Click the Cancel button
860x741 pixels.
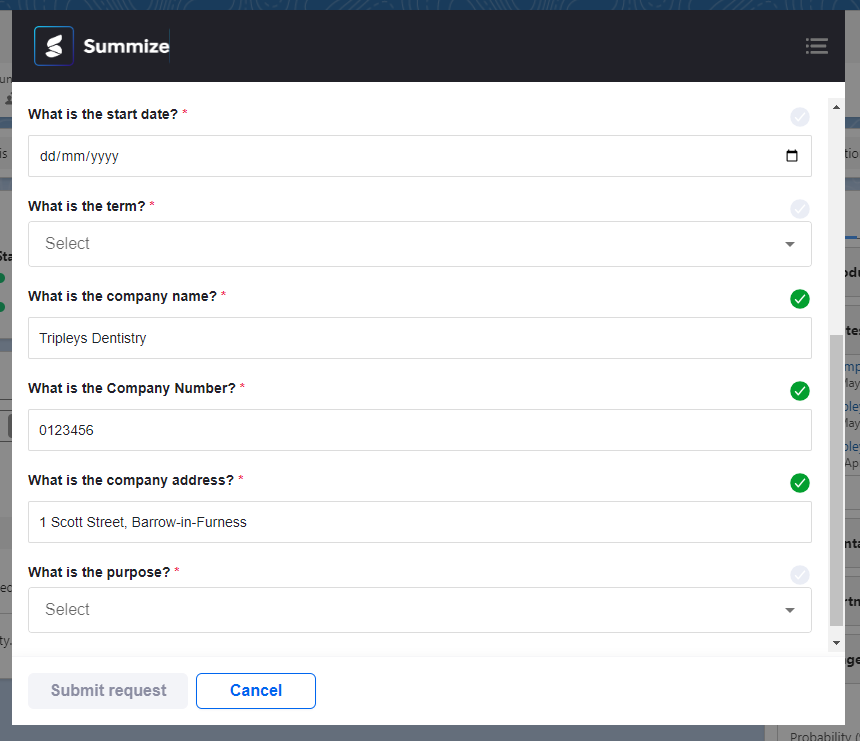[x=255, y=690]
